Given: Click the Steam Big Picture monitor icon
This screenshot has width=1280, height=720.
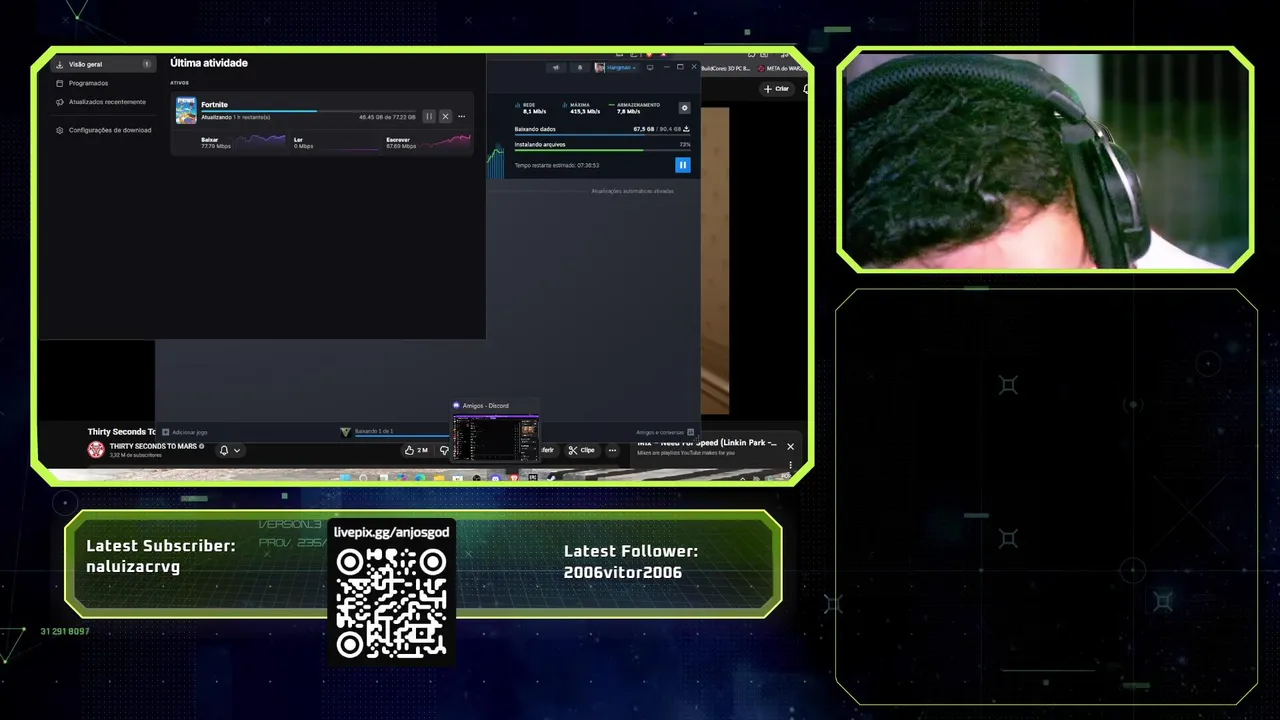Looking at the screenshot, I should tap(650, 67).
